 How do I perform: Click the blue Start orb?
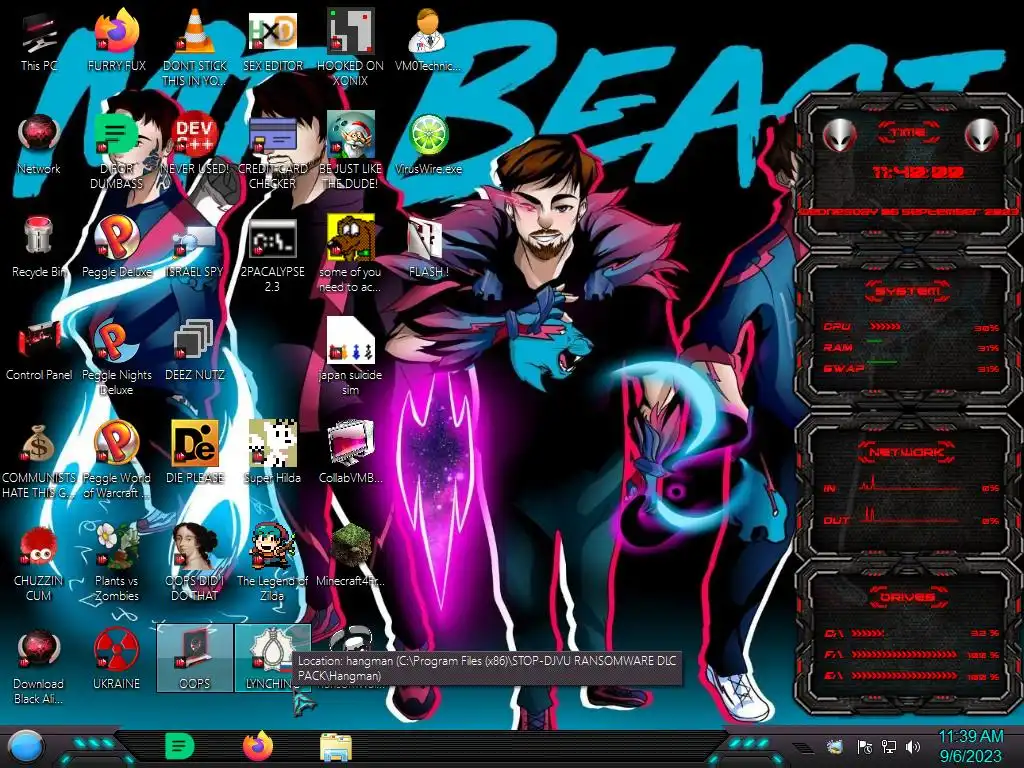point(26,746)
